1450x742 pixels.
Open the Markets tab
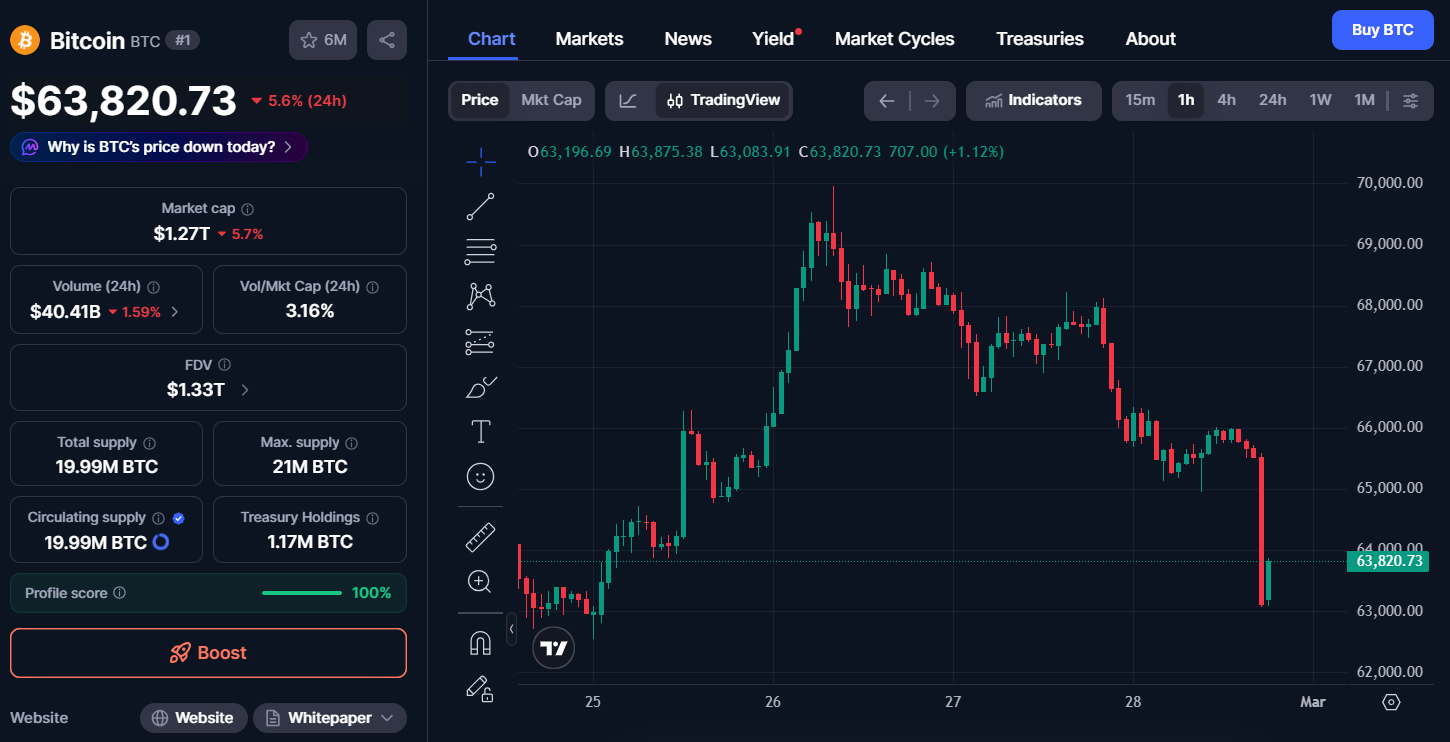tap(590, 39)
